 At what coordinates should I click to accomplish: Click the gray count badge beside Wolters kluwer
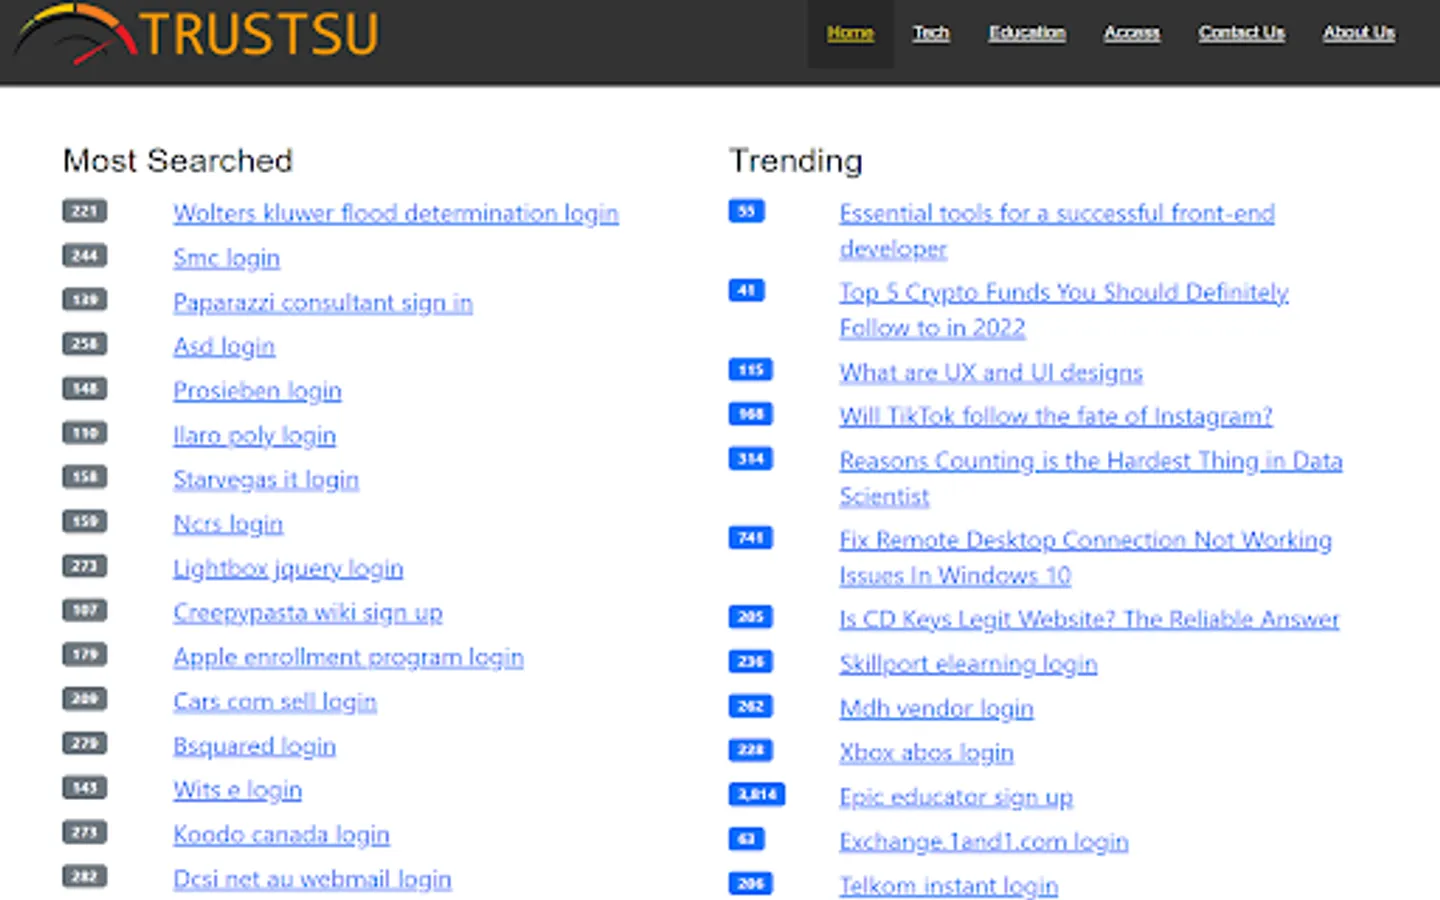pyautogui.click(x=84, y=211)
